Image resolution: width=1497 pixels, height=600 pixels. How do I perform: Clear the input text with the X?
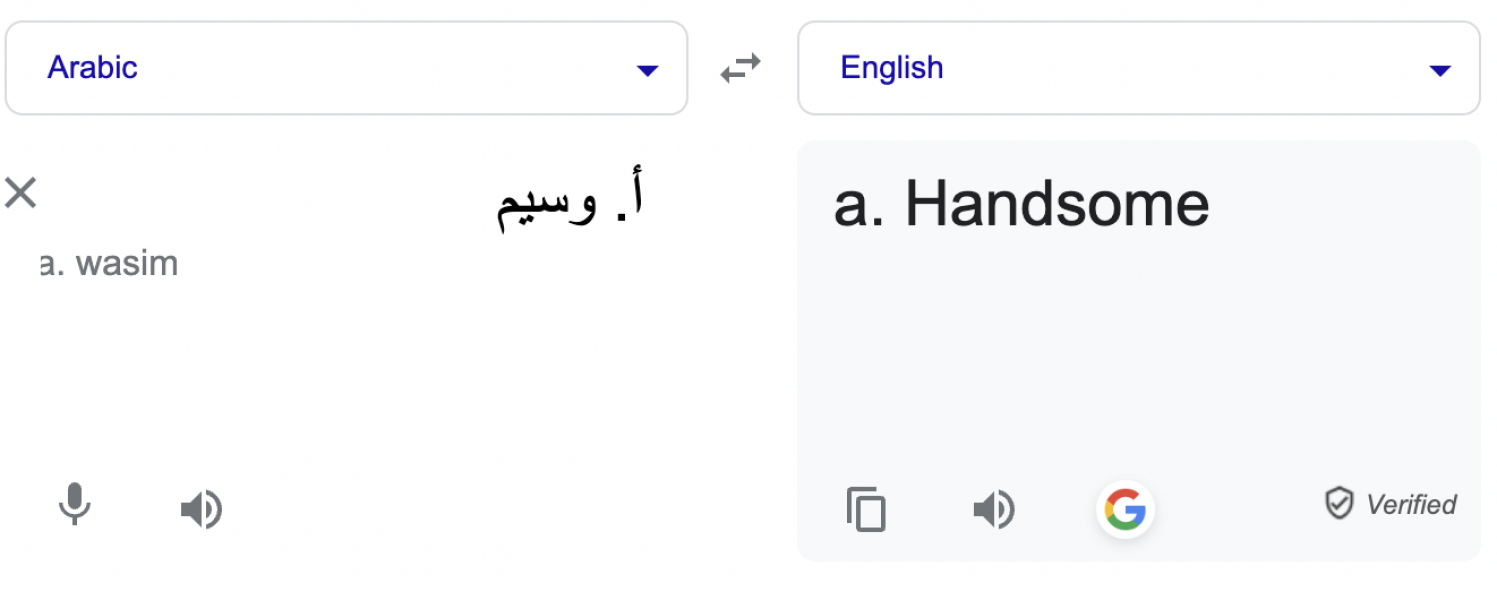pos(20,193)
